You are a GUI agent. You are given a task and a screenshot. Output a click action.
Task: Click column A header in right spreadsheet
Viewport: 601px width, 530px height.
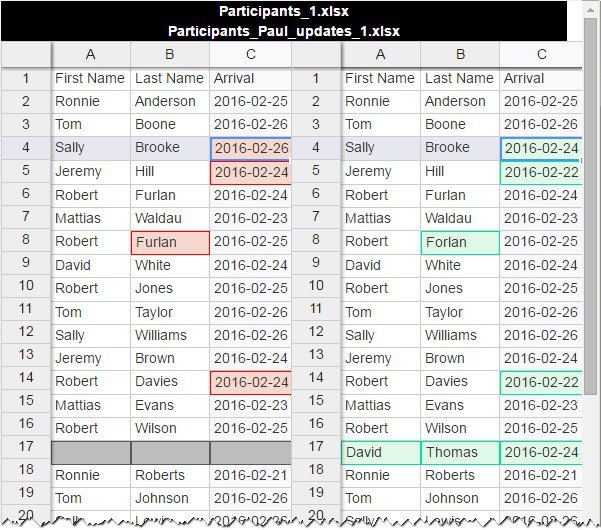click(380, 55)
